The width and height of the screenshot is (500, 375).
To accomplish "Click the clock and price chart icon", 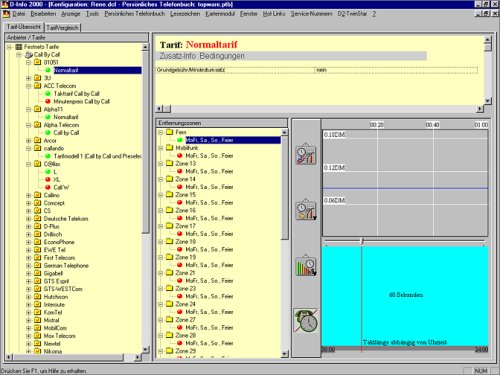I will pos(306,154).
